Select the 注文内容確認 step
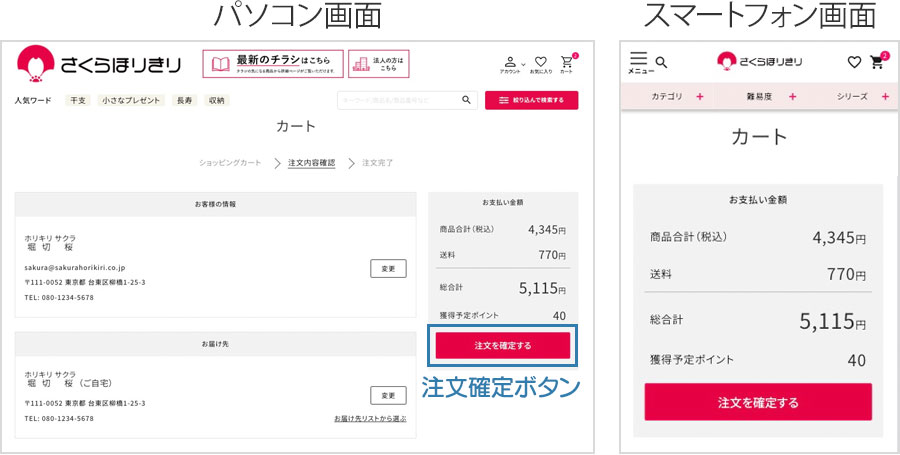This screenshot has height=455, width=900. pos(311,163)
